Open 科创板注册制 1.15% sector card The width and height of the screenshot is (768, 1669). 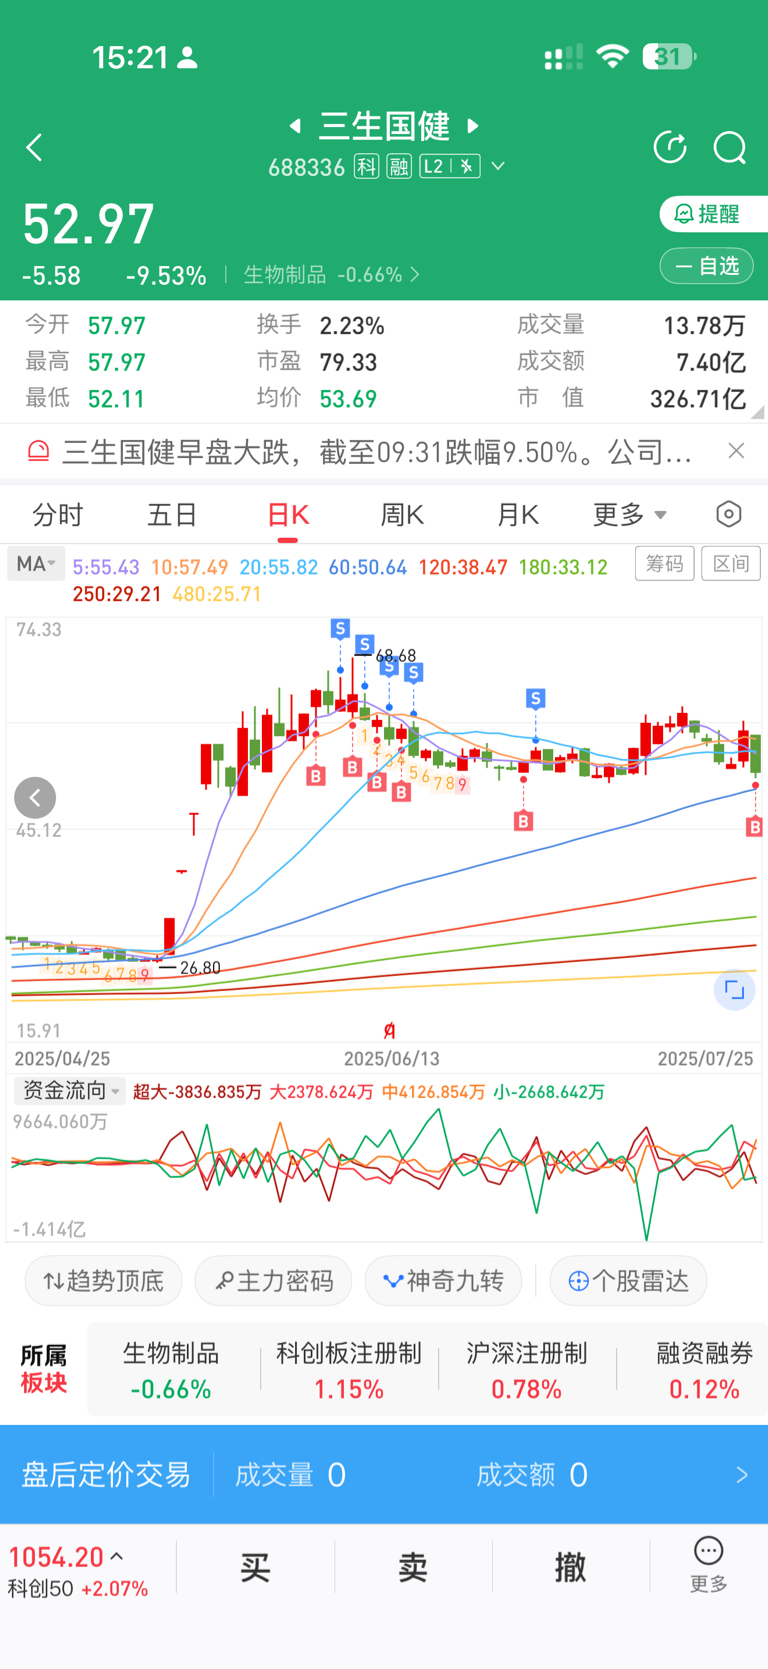[349, 1370]
